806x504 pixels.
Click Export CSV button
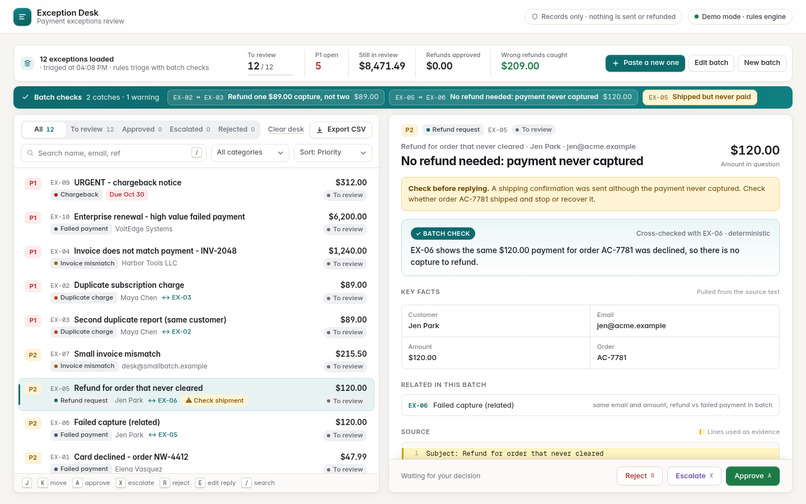click(x=341, y=130)
